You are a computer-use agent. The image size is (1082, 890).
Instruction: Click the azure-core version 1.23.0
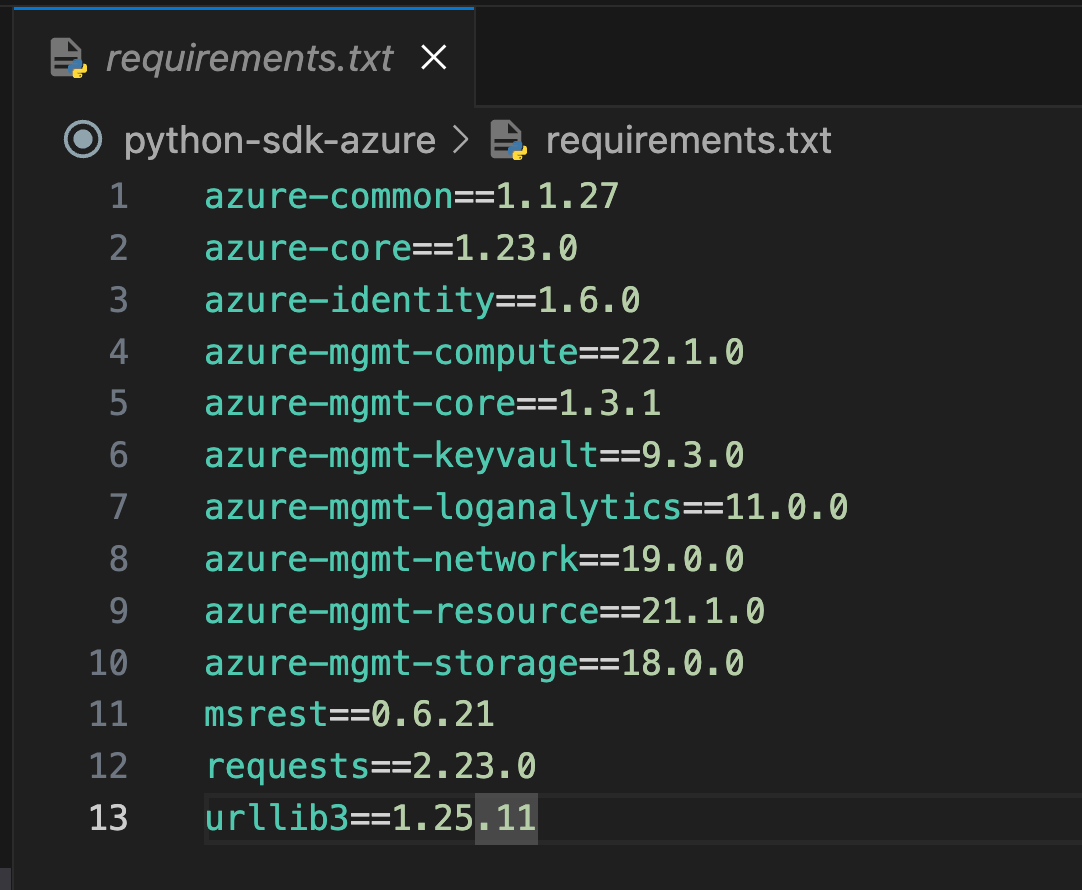(516, 248)
